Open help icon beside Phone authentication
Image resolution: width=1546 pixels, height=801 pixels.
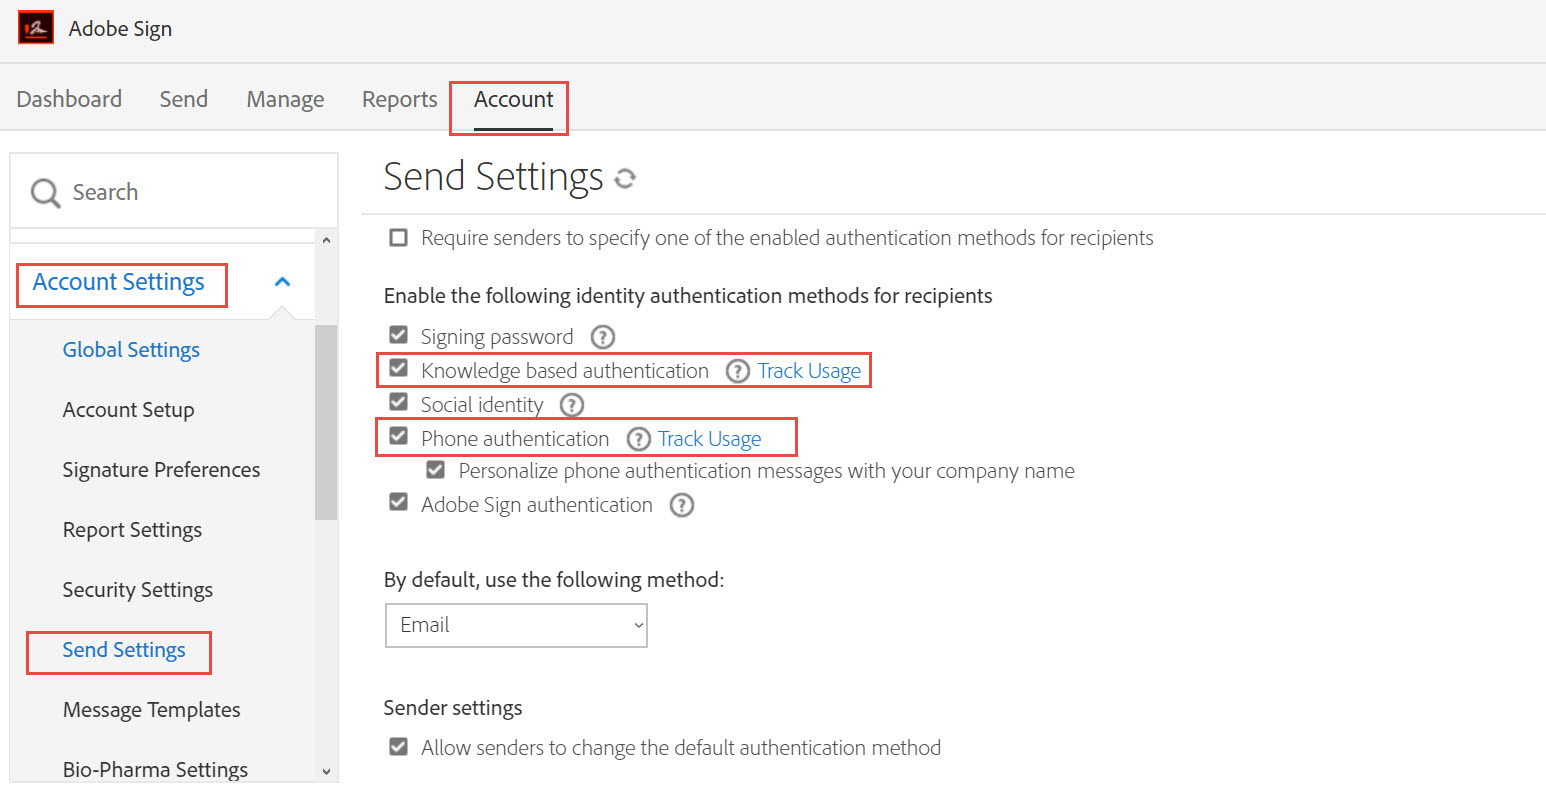[x=637, y=438]
